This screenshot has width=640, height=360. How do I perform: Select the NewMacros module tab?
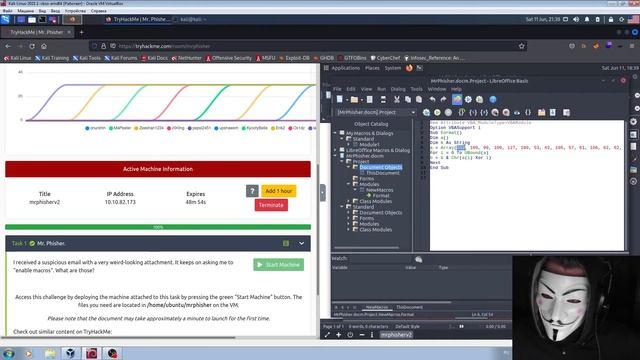click(377, 307)
